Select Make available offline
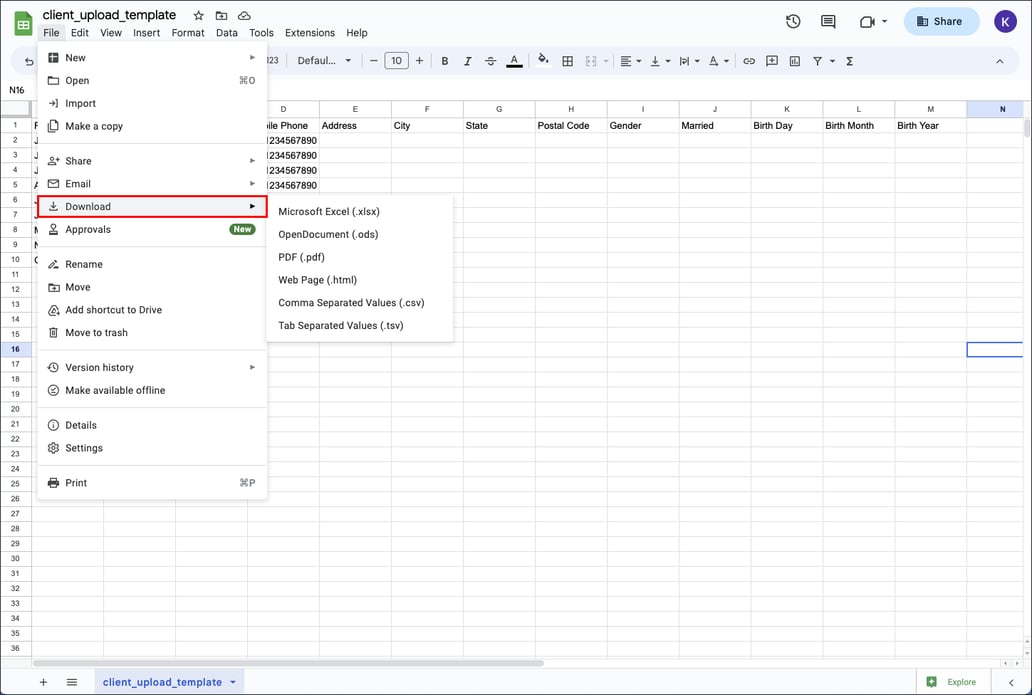 coord(152,390)
